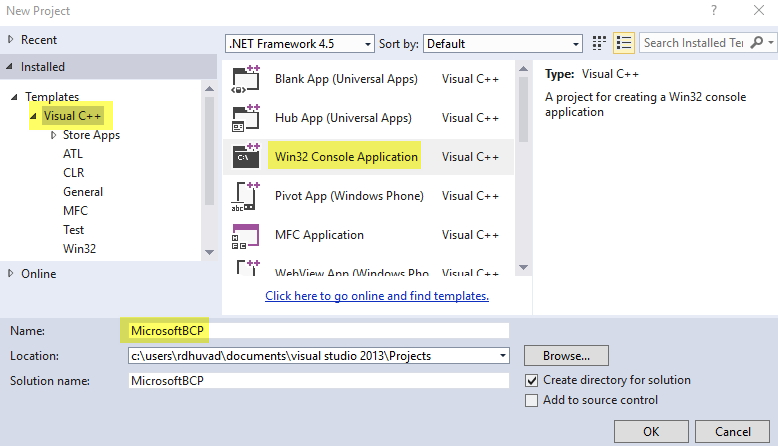Cancel the New Project dialog
Viewport: 778px width, 446px height.
point(732,432)
